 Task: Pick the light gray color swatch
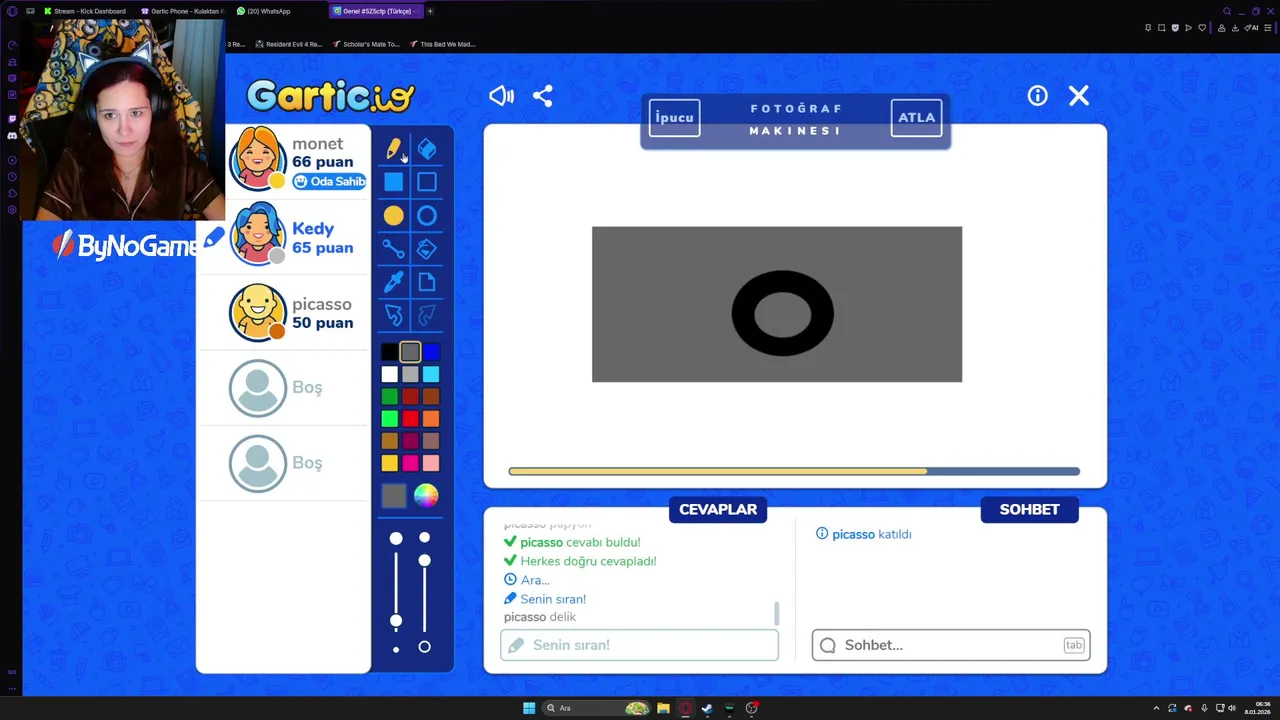coord(410,374)
